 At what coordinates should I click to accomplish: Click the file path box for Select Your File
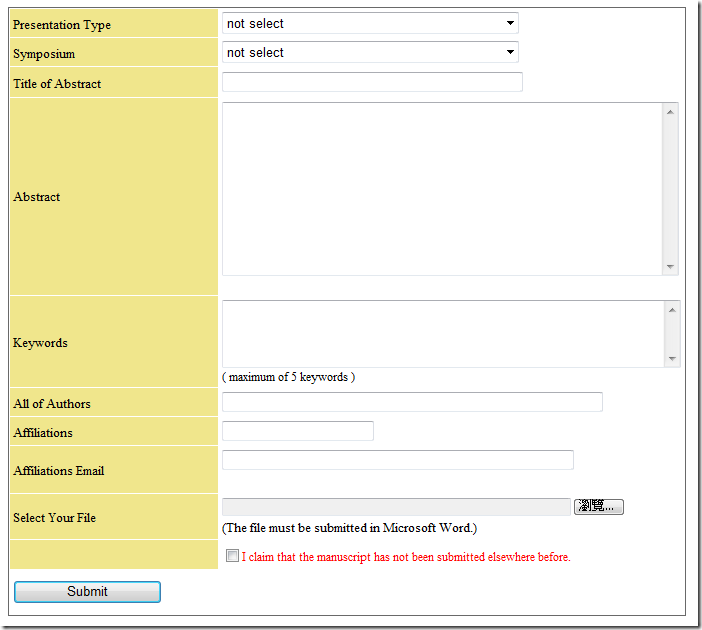[395, 507]
